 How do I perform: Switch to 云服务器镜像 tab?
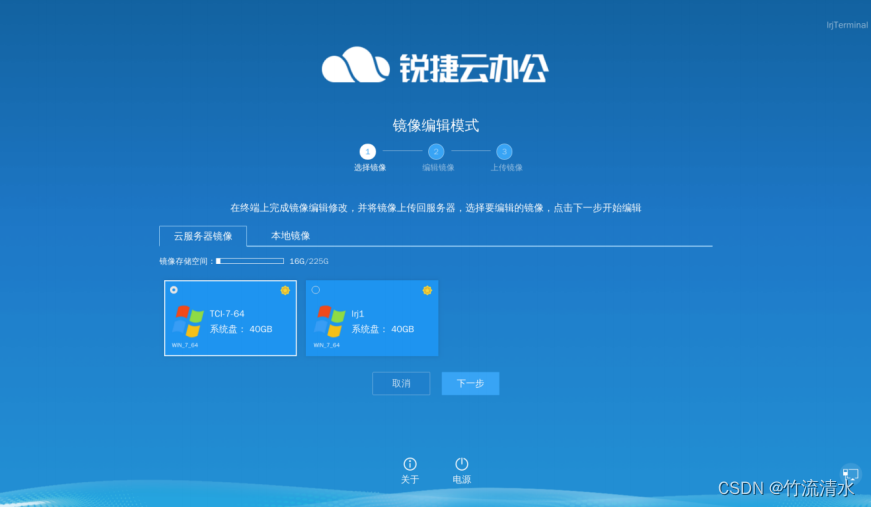(x=203, y=236)
